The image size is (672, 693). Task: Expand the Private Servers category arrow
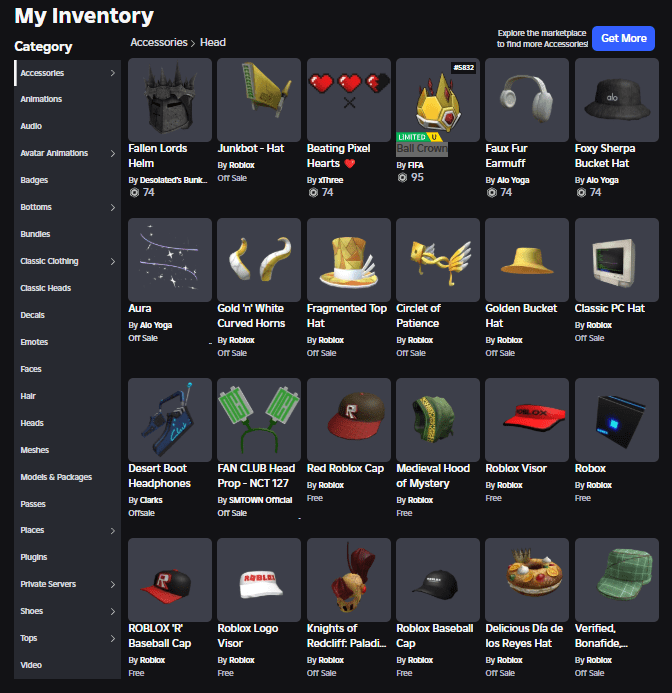tap(113, 584)
